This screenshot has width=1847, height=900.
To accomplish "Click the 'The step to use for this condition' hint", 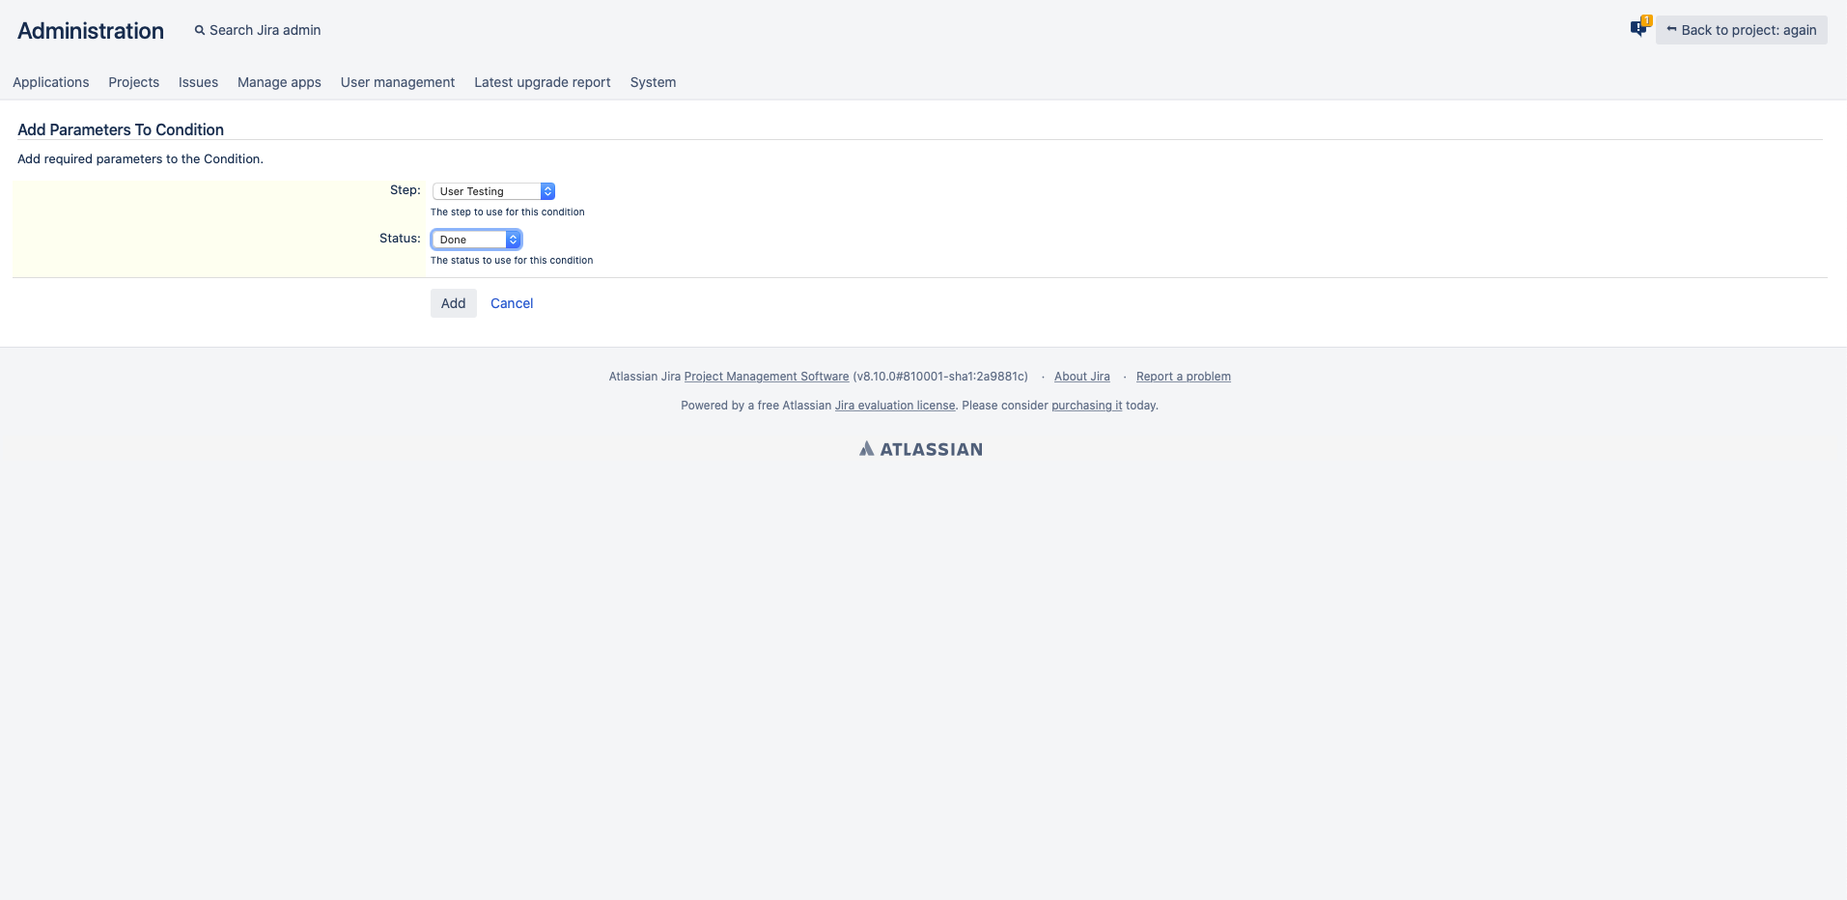I will tap(507, 212).
